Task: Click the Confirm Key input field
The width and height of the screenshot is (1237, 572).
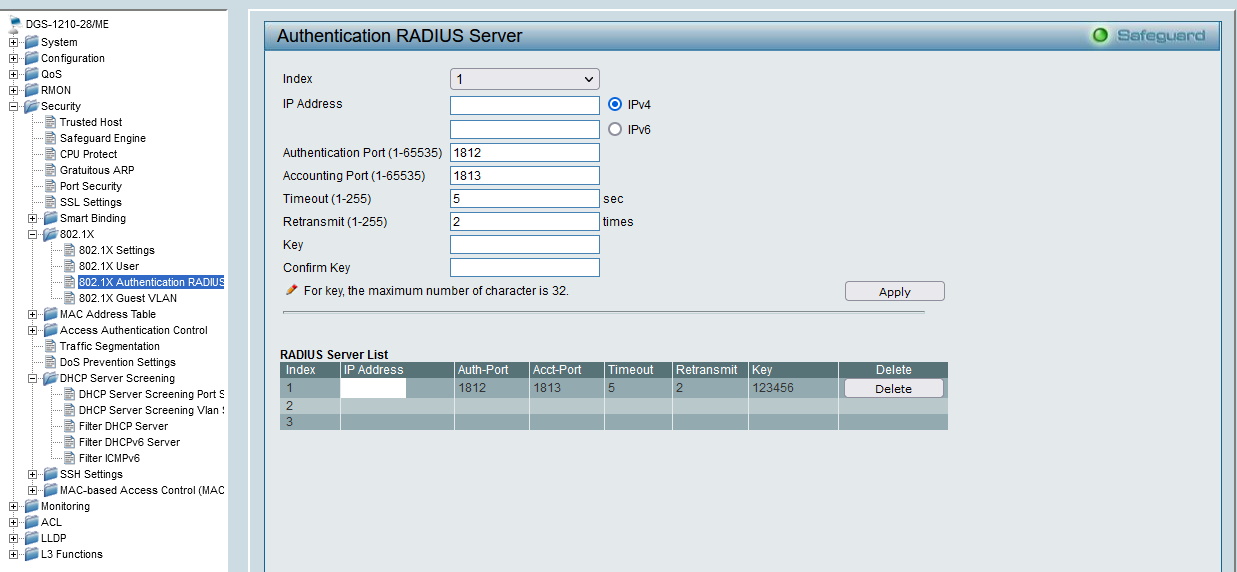Action: tap(524, 267)
